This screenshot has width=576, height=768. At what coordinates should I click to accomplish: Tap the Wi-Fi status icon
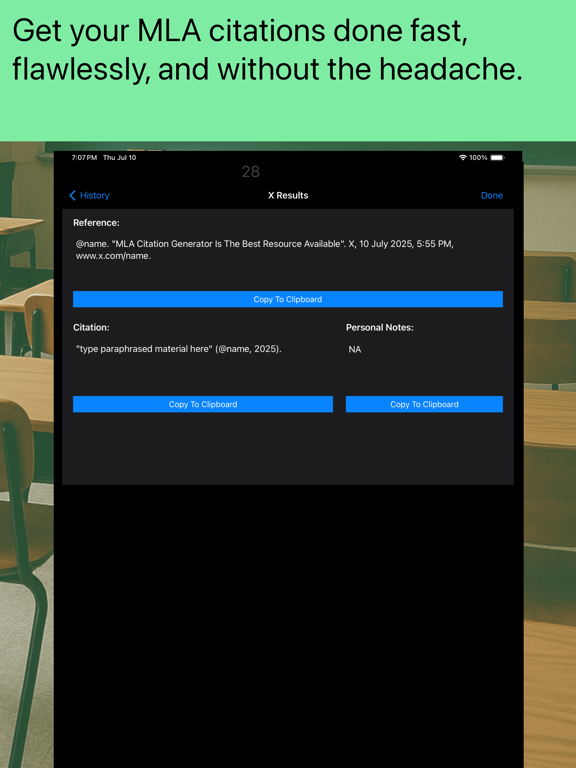point(462,158)
